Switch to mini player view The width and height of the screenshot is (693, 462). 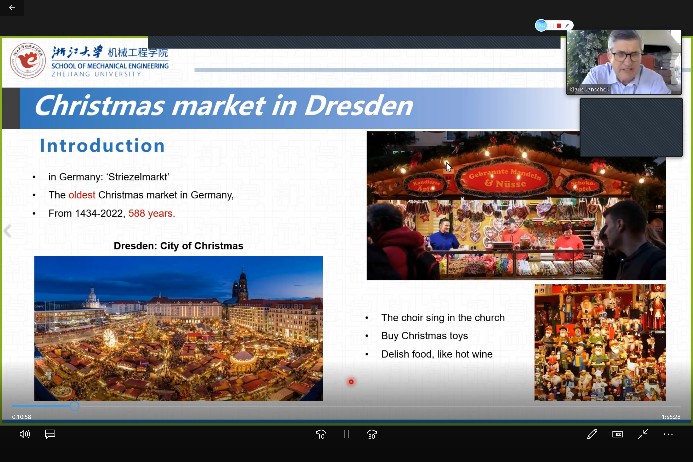coord(617,434)
